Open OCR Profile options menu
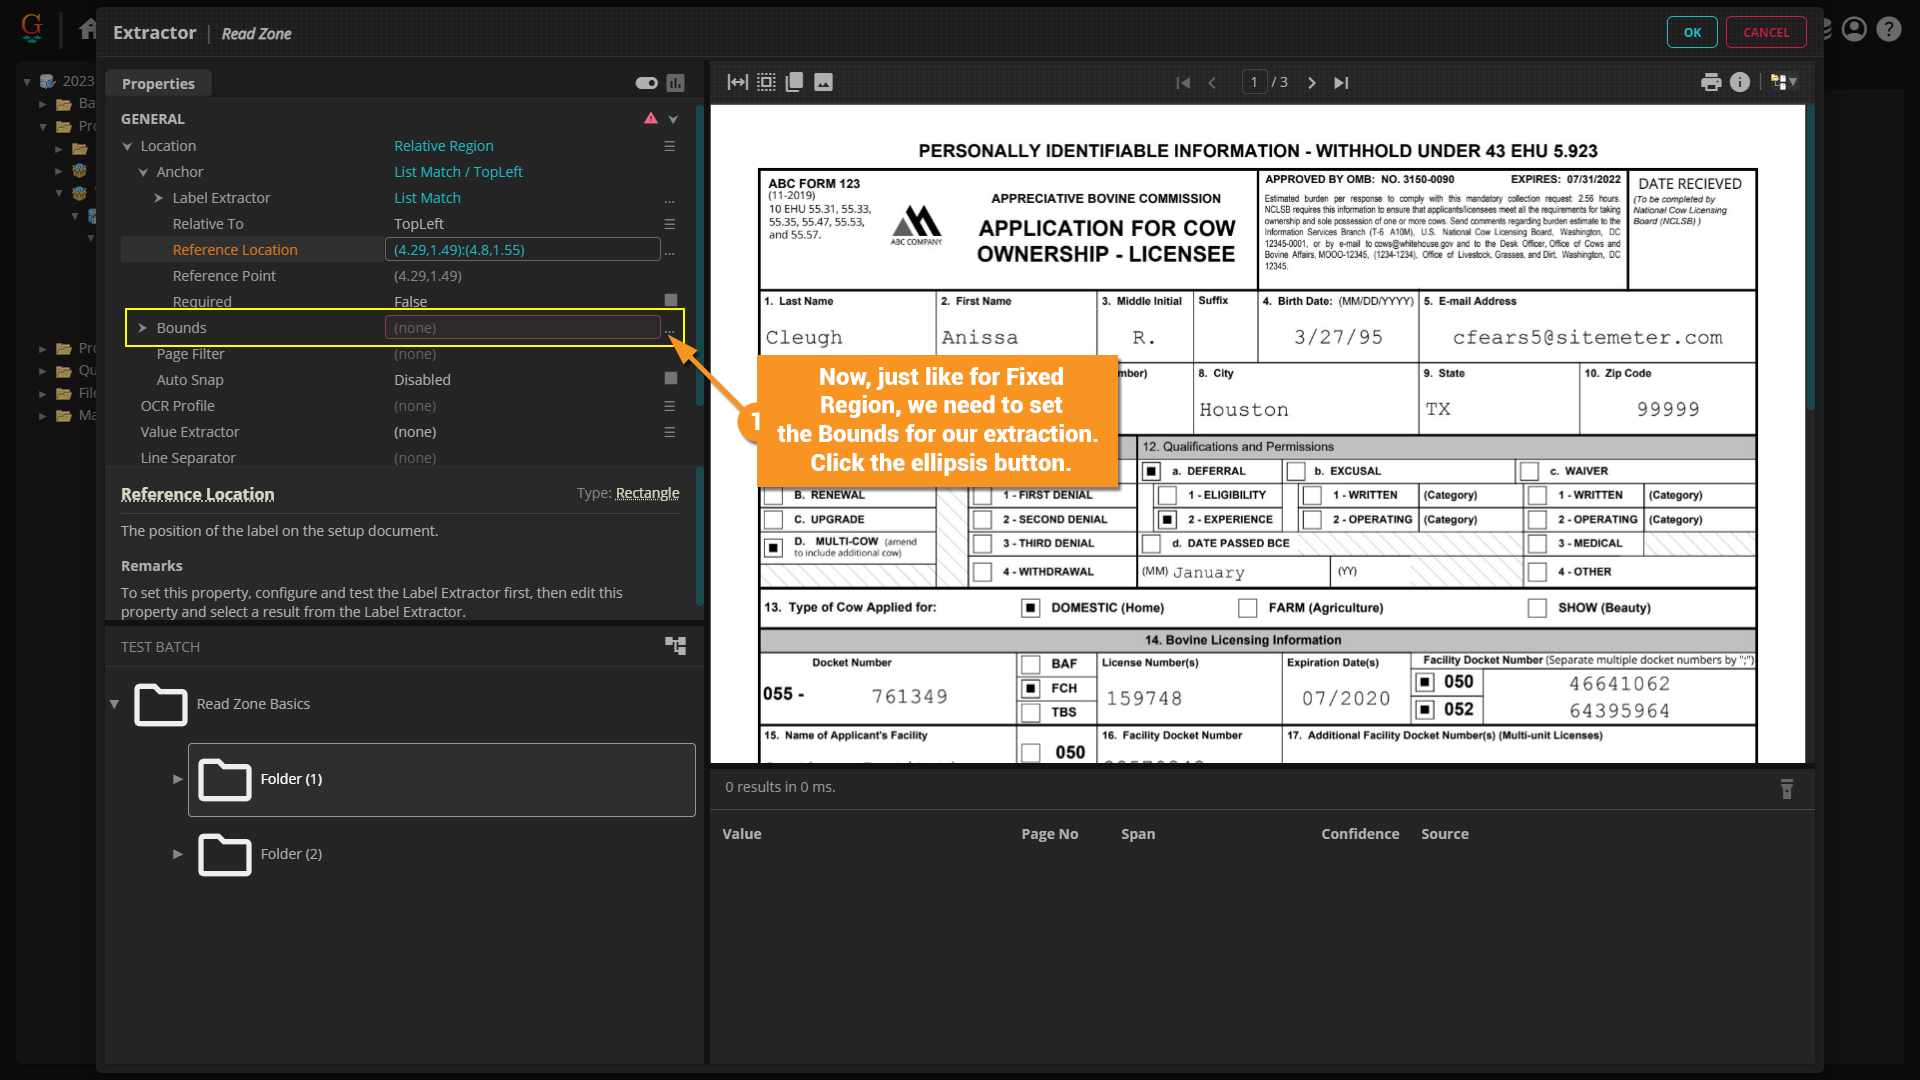 tap(669, 406)
